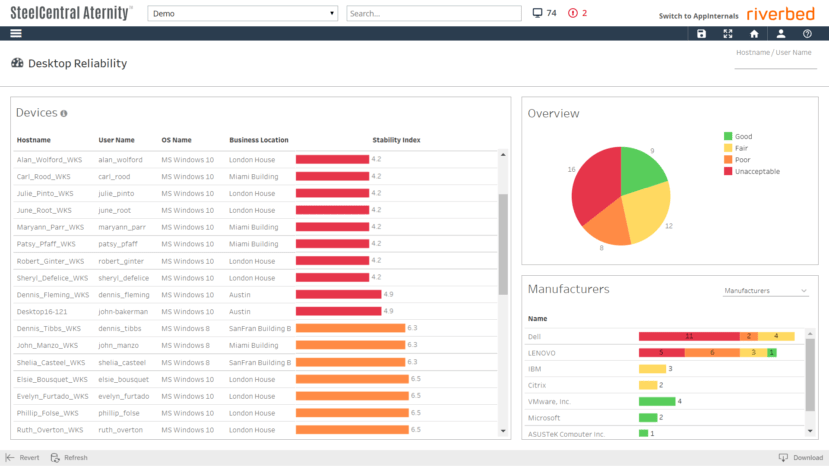This screenshot has width=829, height=466.
Task: Click inside the Search field
Action: (x=434, y=13)
